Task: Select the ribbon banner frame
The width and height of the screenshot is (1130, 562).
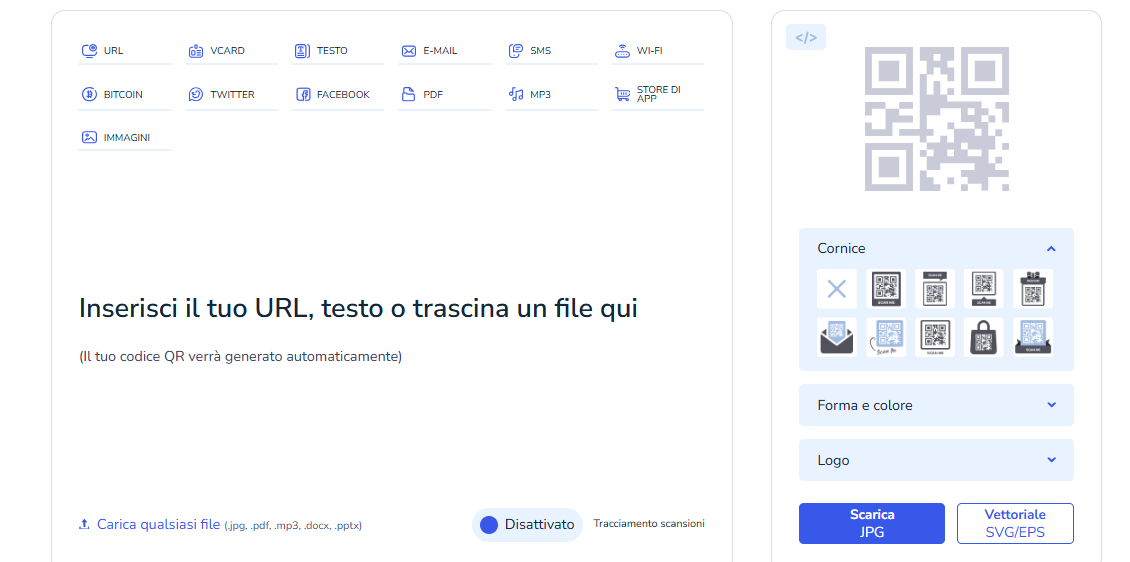Action: 1033,337
